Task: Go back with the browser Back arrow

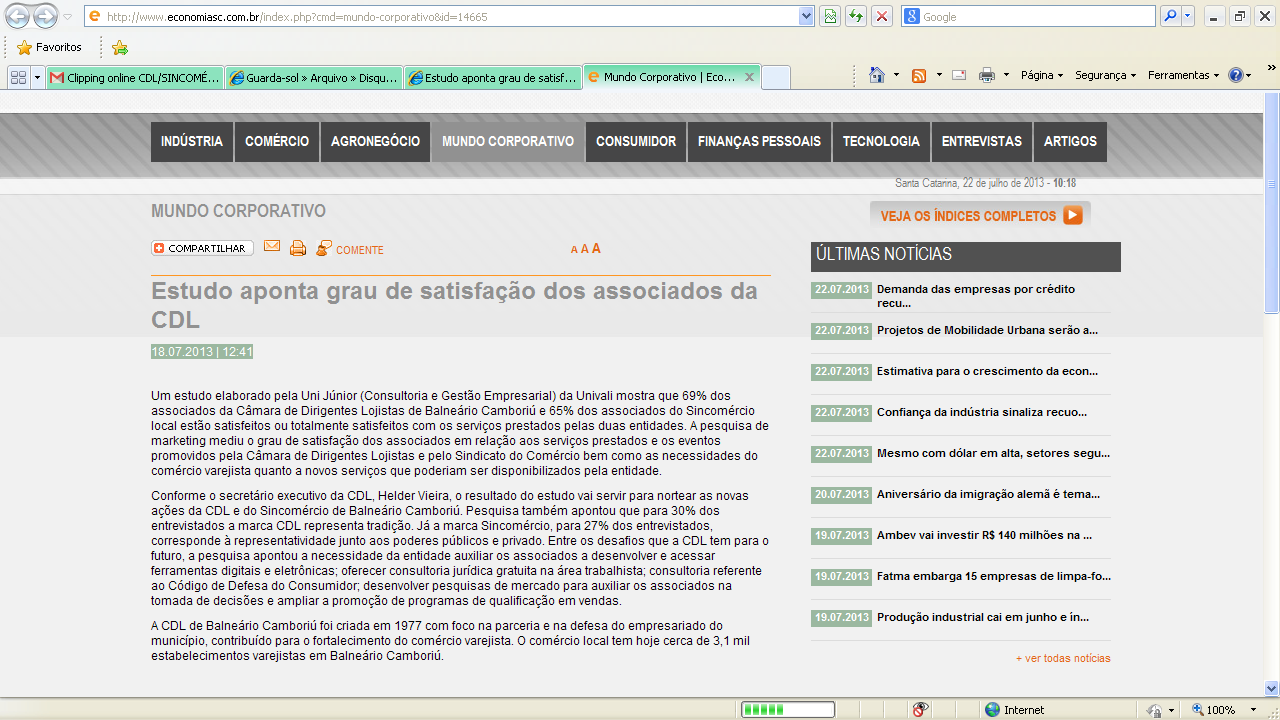Action: click(18, 16)
